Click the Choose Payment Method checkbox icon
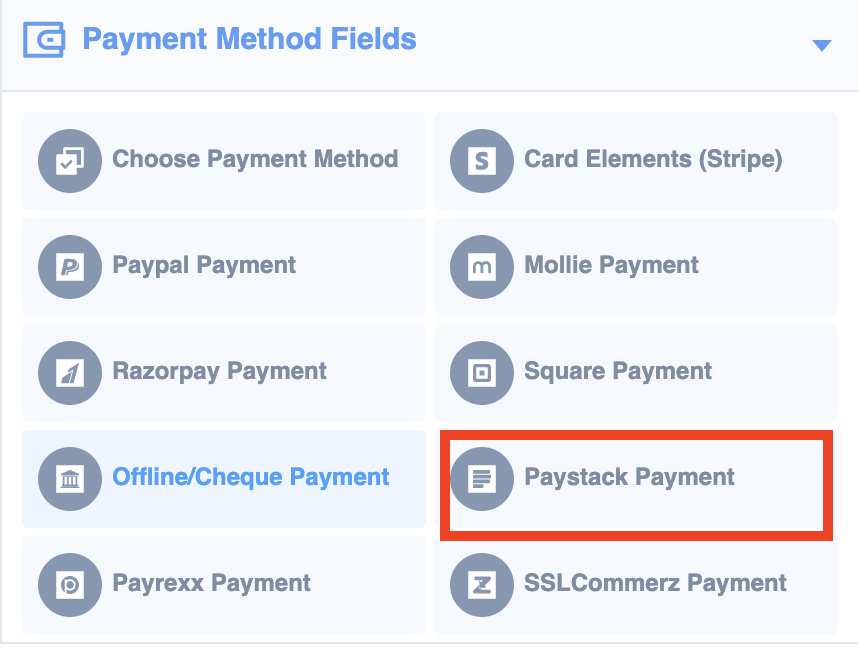858x654 pixels. pos(69,161)
